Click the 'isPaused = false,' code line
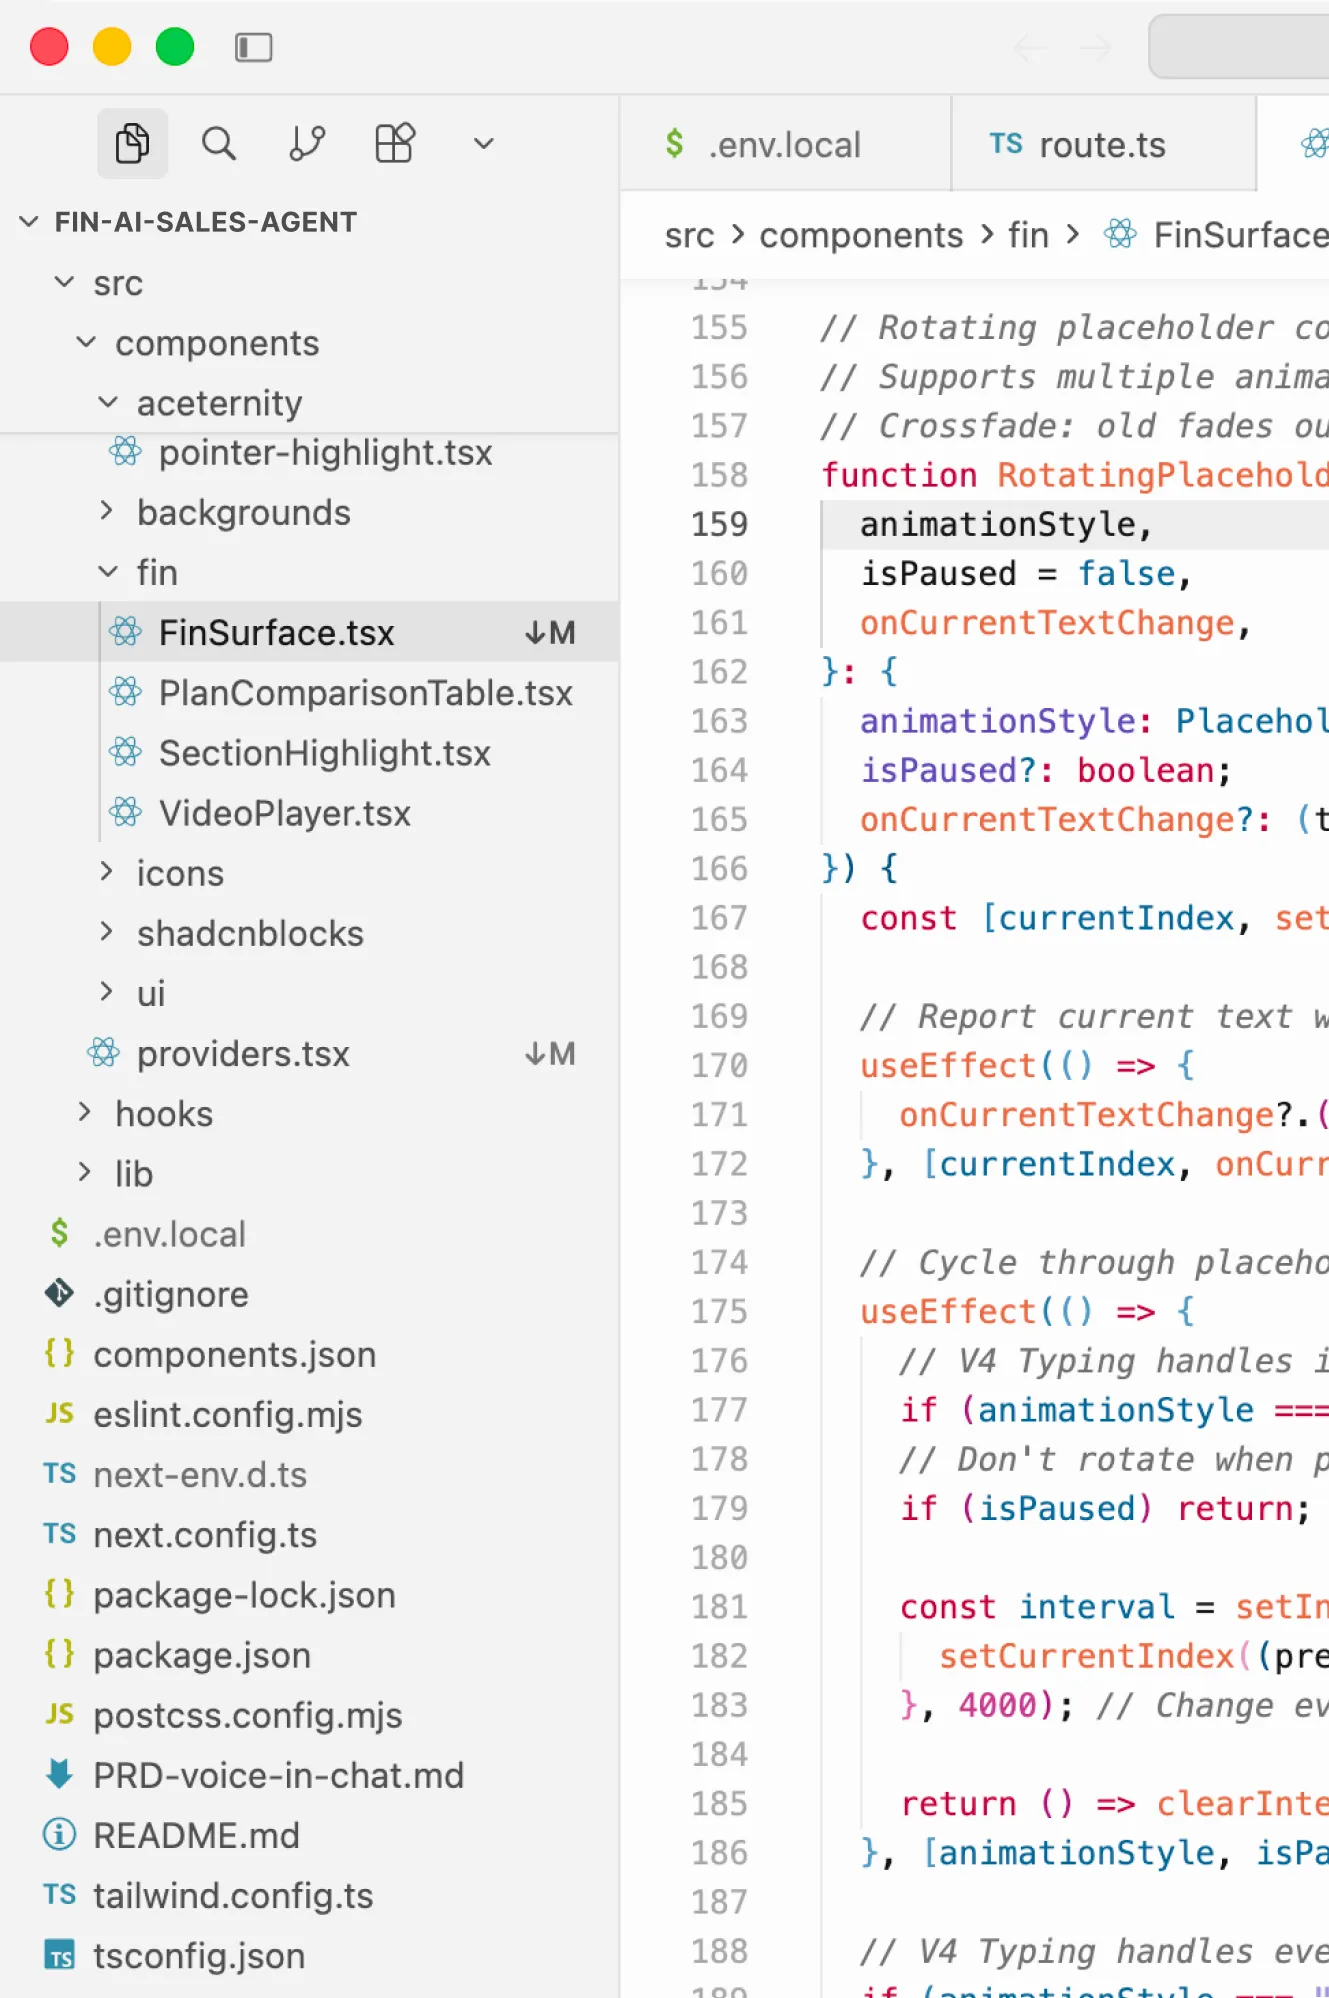Image resolution: width=1329 pixels, height=1998 pixels. [1025, 574]
